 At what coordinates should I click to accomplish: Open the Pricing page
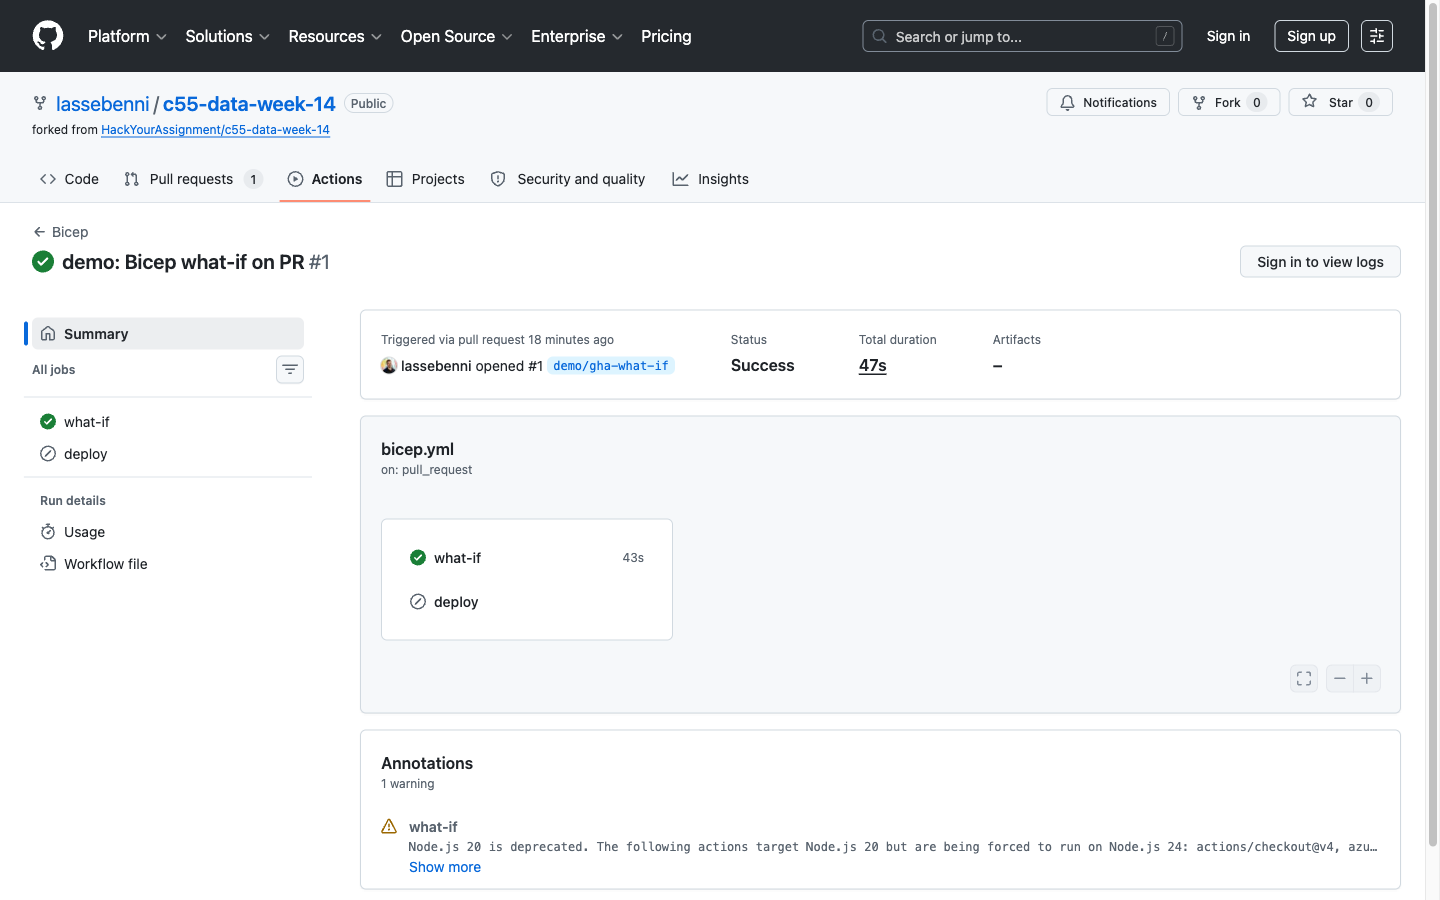pyautogui.click(x=666, y=36)
